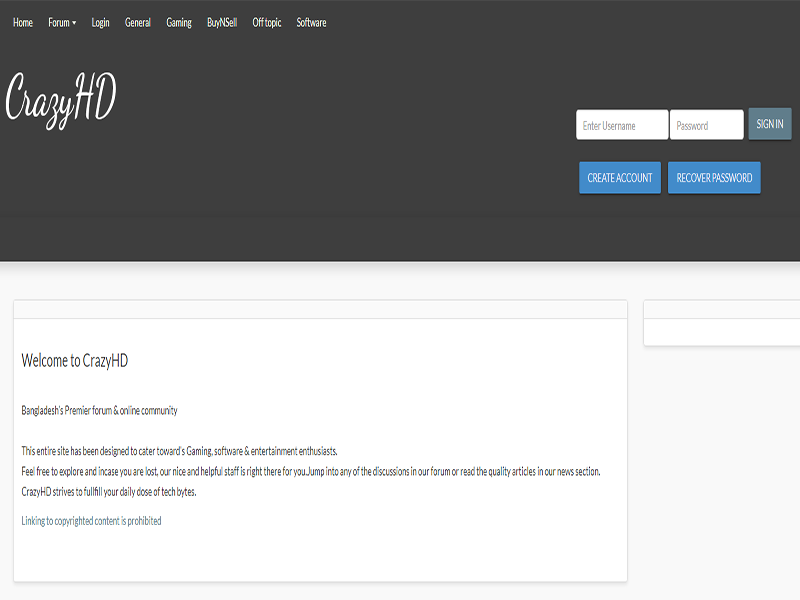The width and height of the screenshot is (800, 600).
Task: Open the copyrighted content prohibited link
Action: (x=91, y=521)
